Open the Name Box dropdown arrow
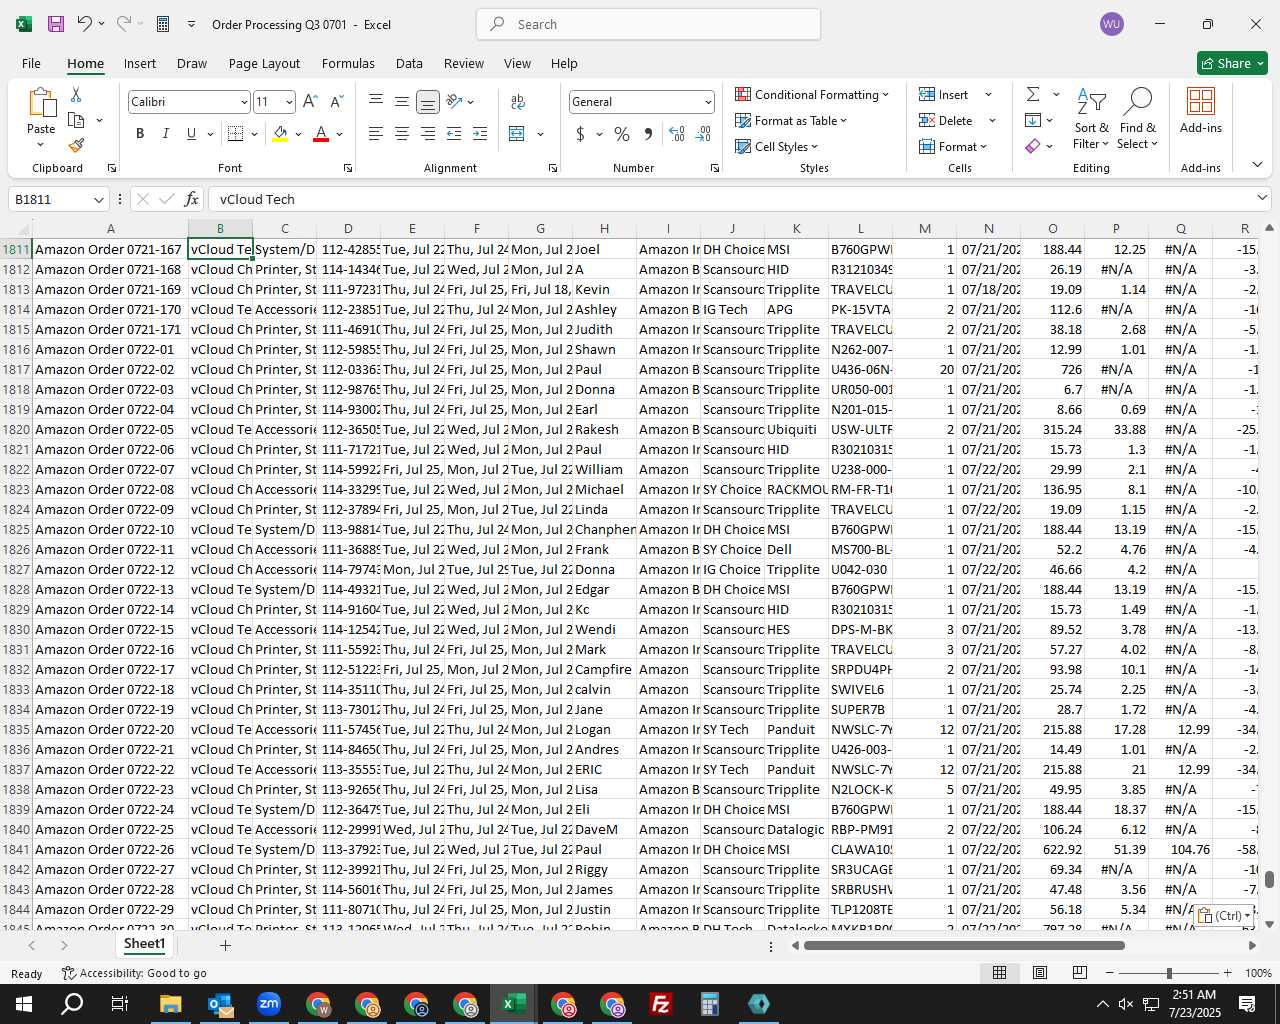The image size is (1280, 1024). pos(98,199)
